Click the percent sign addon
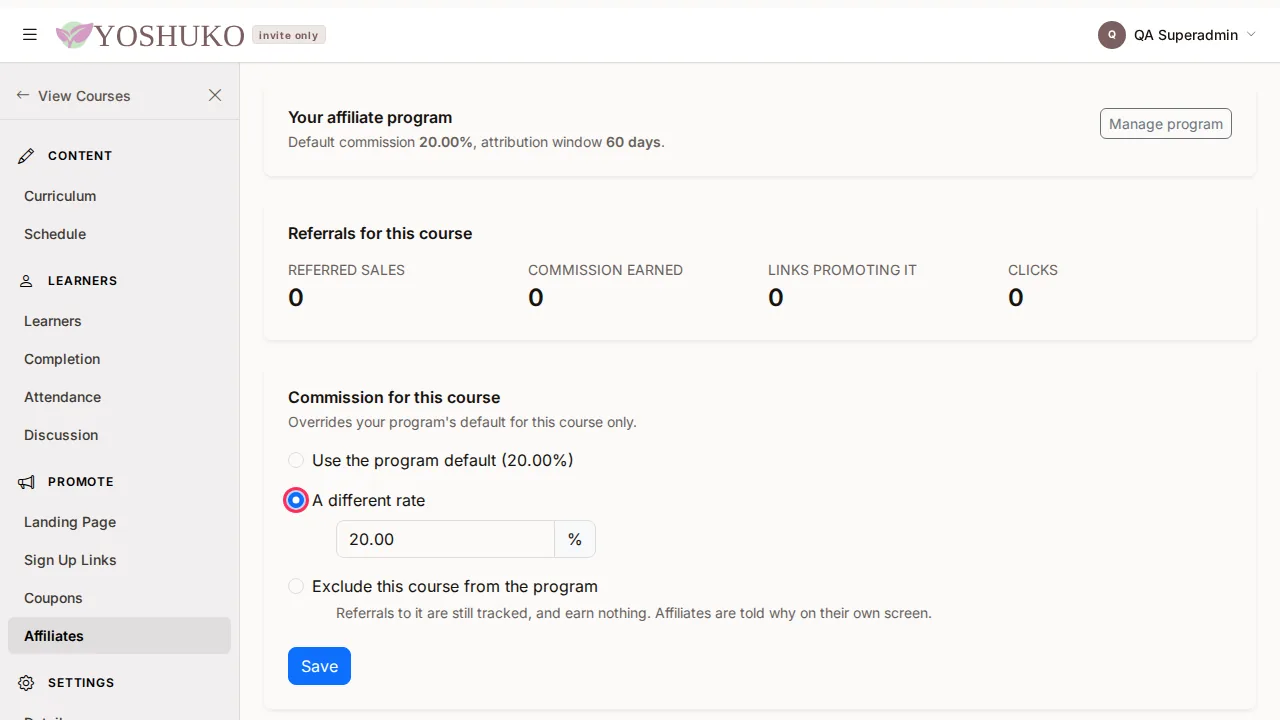 tap(575, 539)
